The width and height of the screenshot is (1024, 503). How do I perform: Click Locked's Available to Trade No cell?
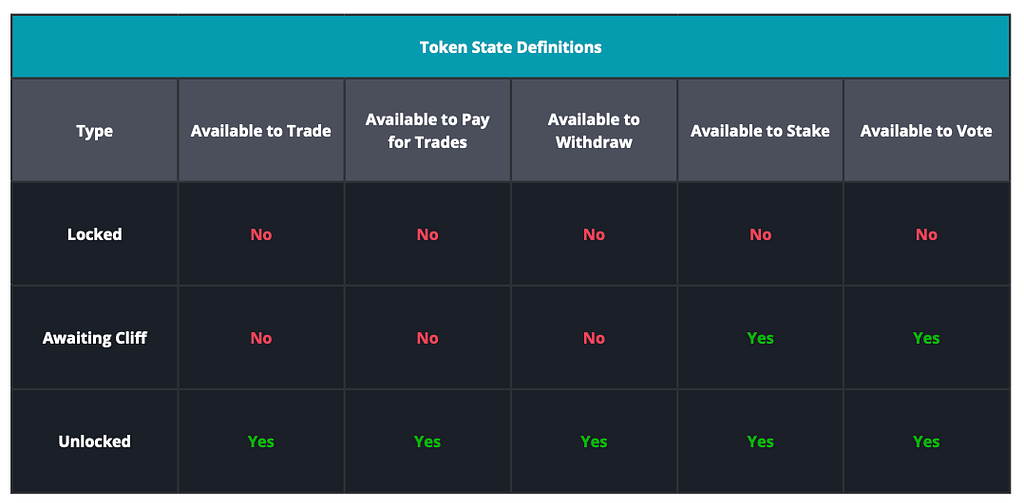261,234
